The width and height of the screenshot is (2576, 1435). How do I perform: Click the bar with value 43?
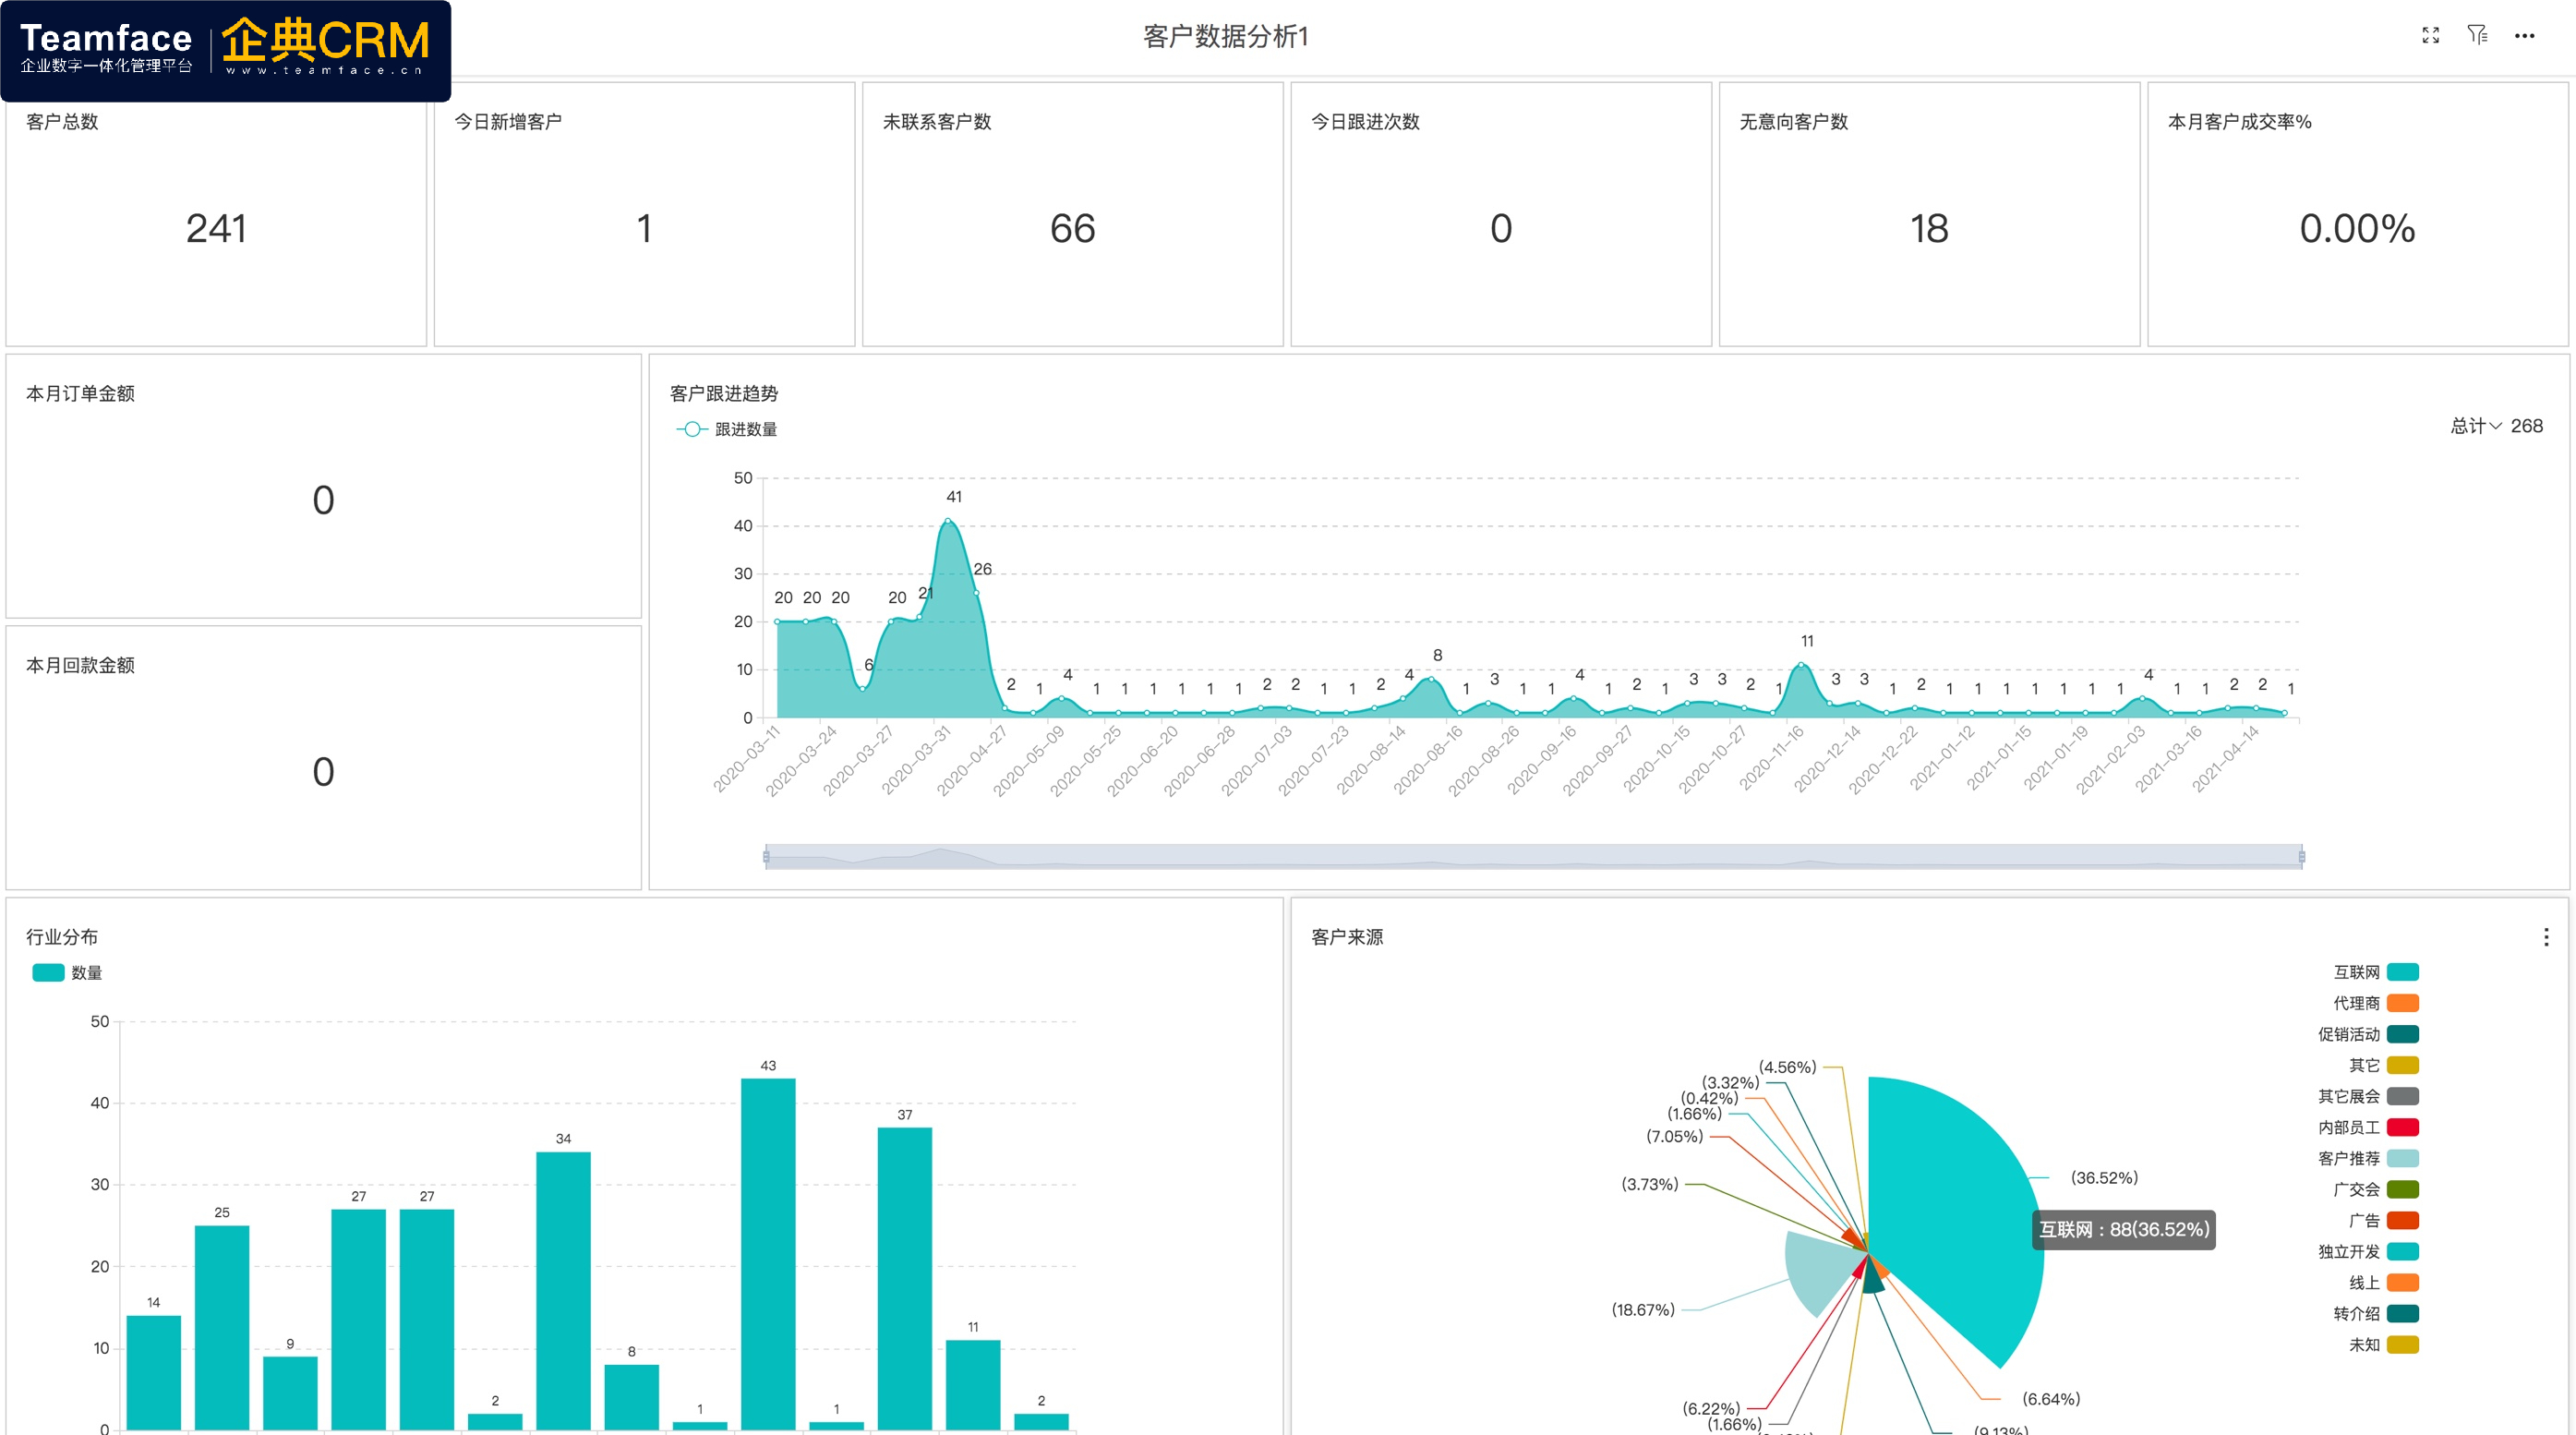[768, 1254]
